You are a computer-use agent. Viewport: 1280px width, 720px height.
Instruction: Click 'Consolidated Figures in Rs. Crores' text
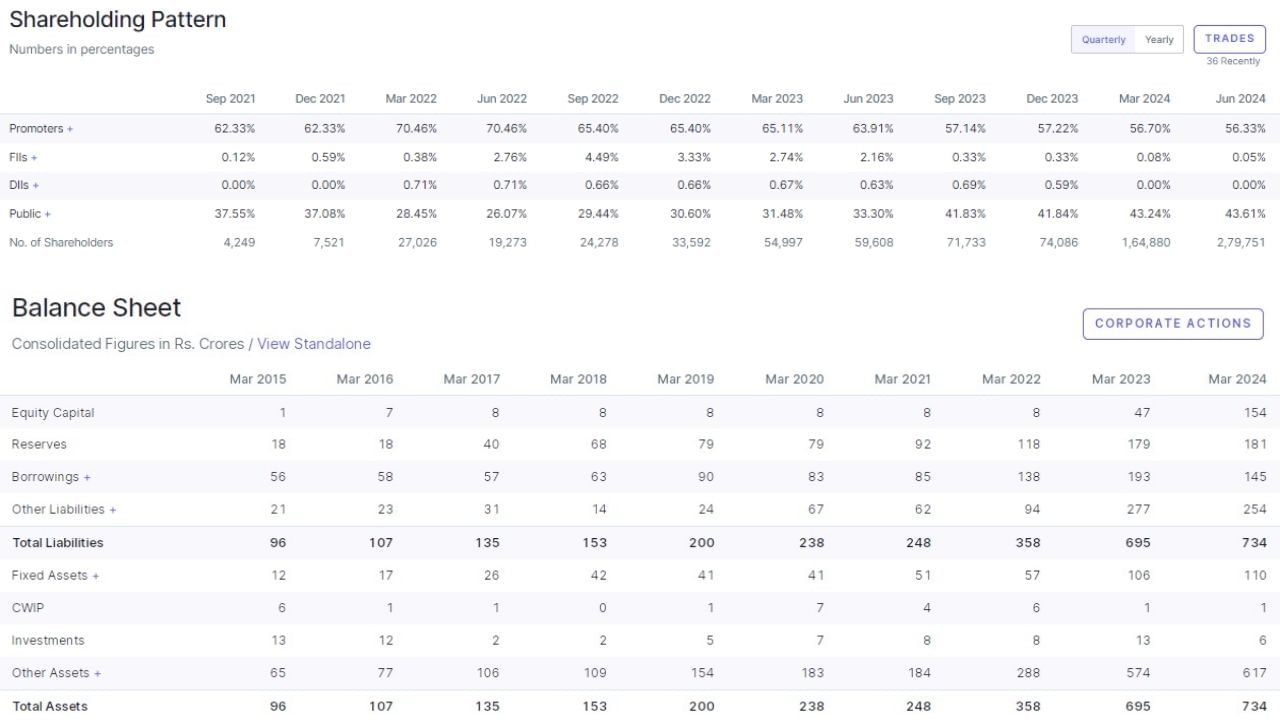tap(128, 344)
